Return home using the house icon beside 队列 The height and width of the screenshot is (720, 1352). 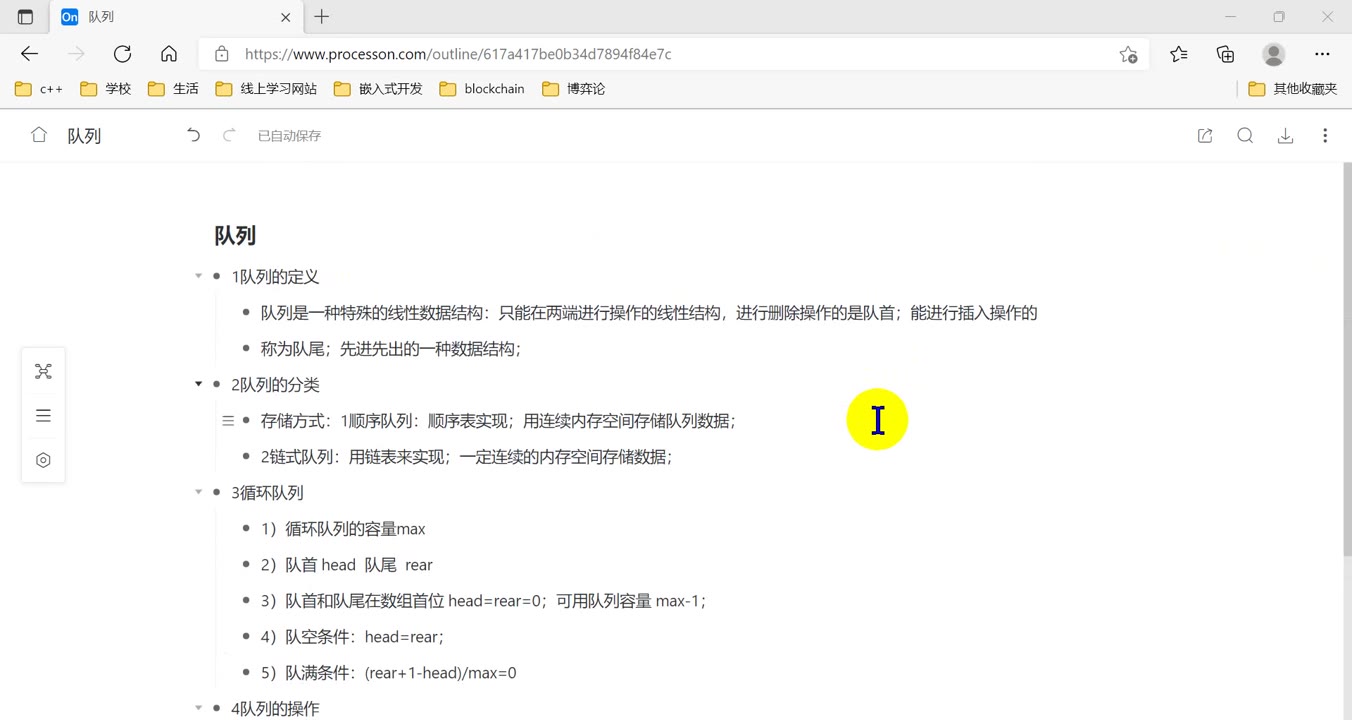tap(38, 135)
